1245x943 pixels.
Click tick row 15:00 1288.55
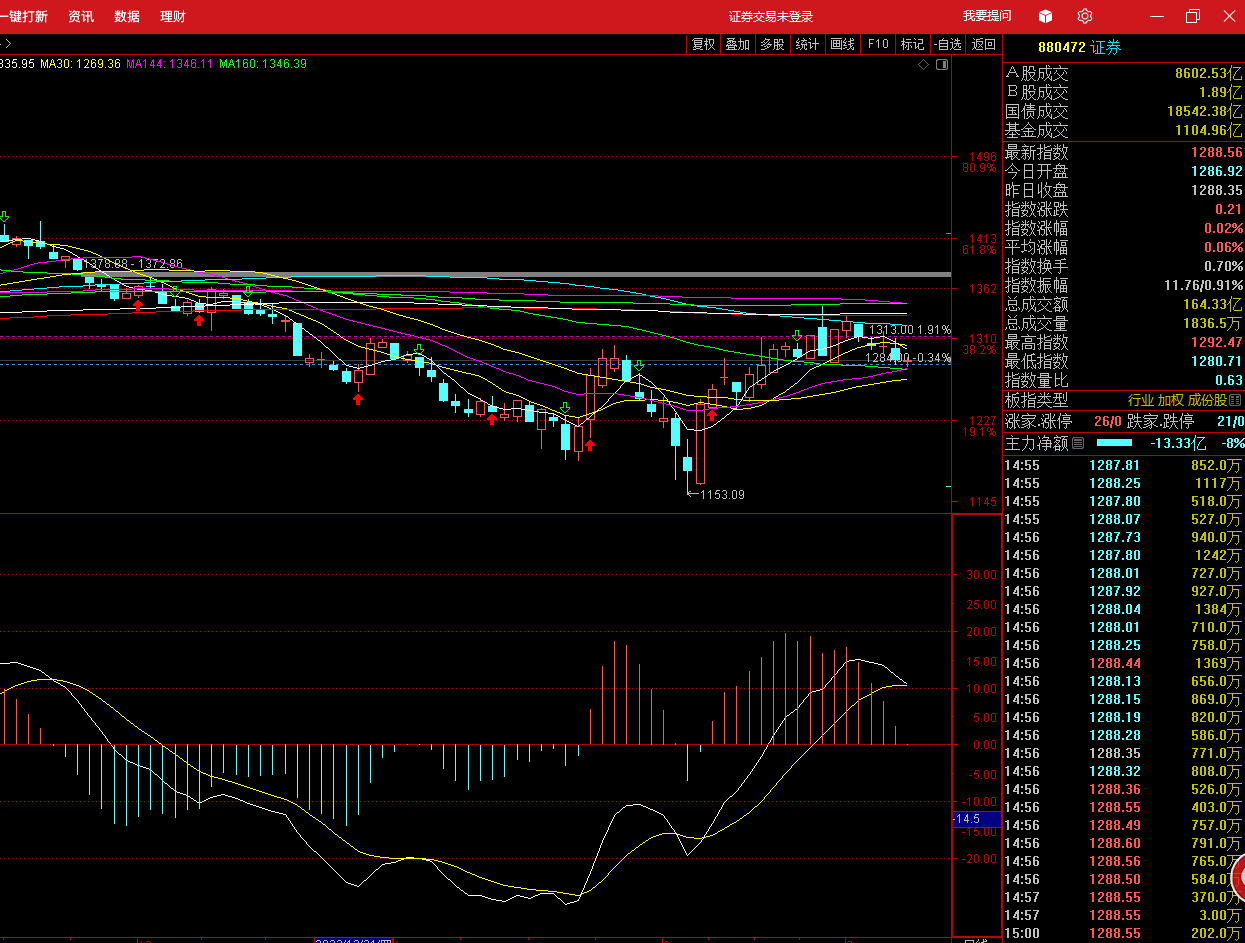coord(1123,933)
